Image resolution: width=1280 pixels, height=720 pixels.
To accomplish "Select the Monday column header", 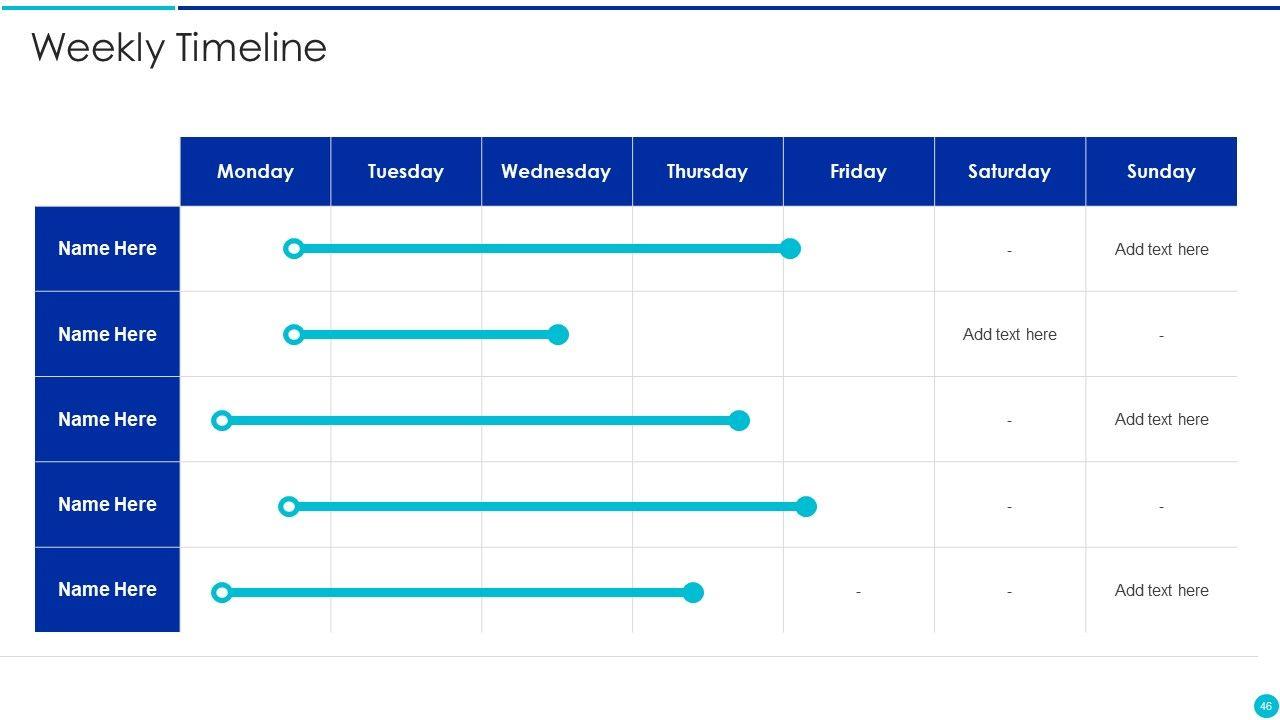I will click(x=255, y=171).
